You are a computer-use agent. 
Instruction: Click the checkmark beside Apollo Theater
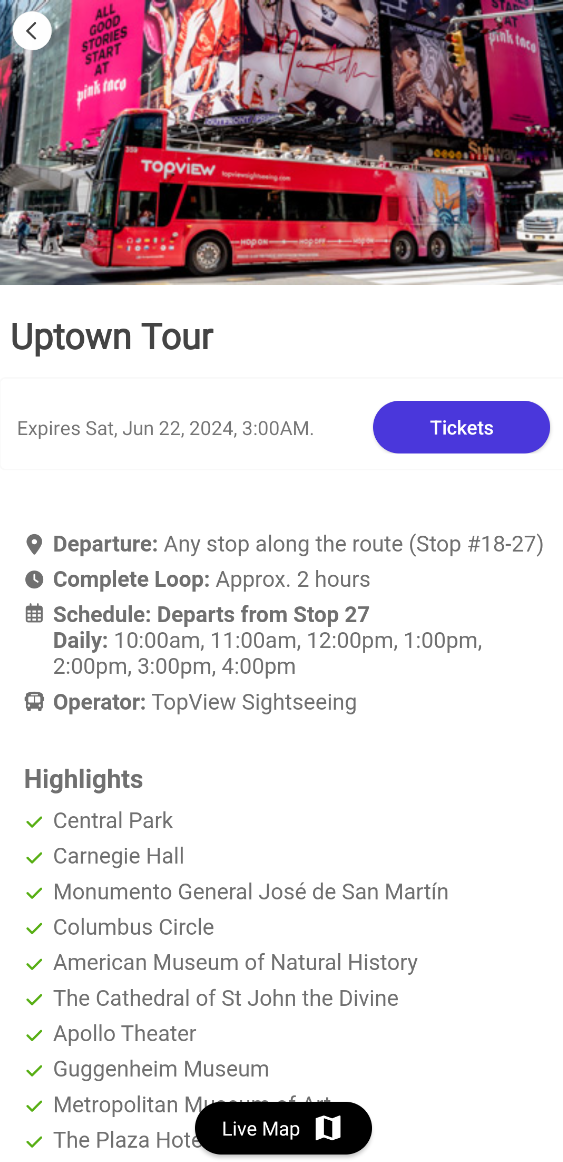click(x=34, y=1035)
